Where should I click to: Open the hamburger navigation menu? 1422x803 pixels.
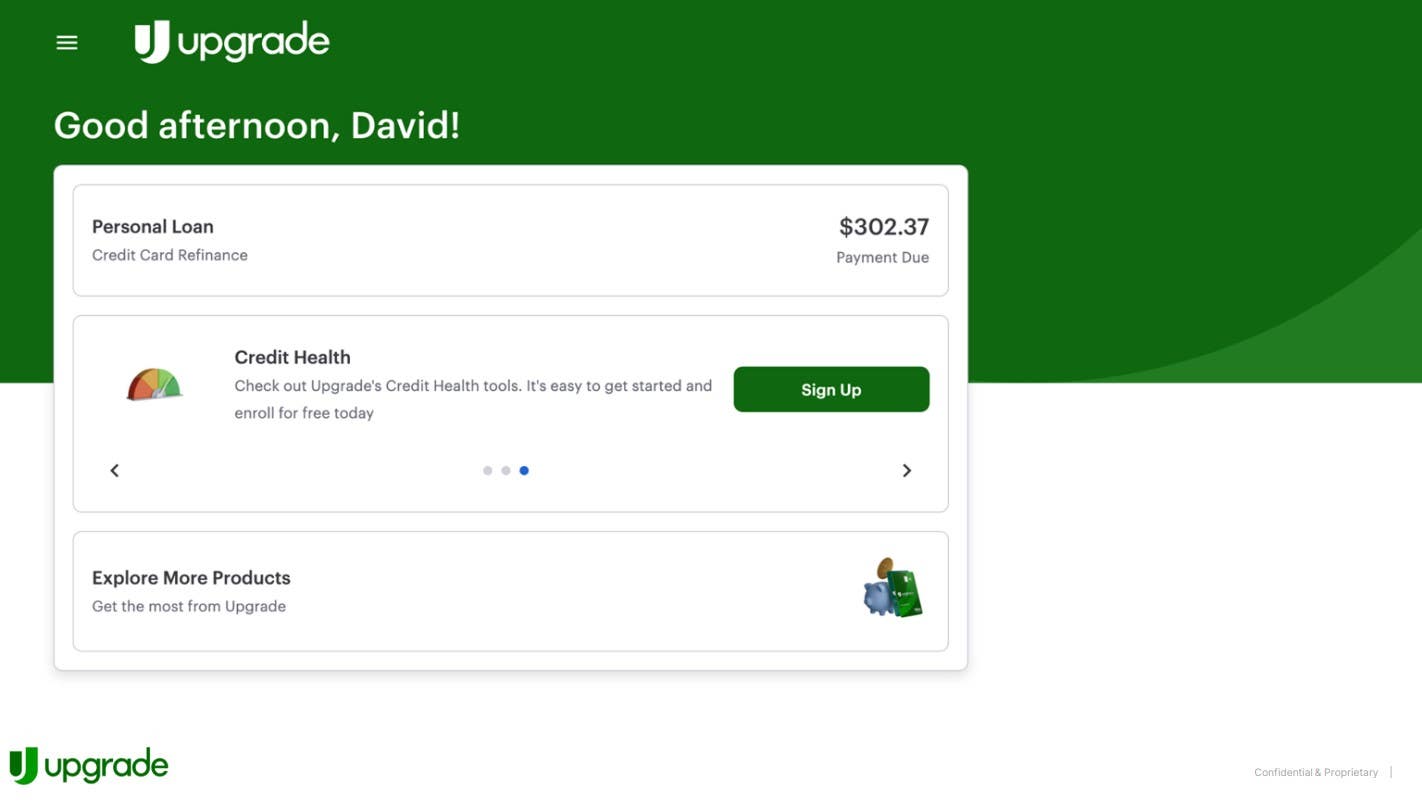tap(67, 43)
